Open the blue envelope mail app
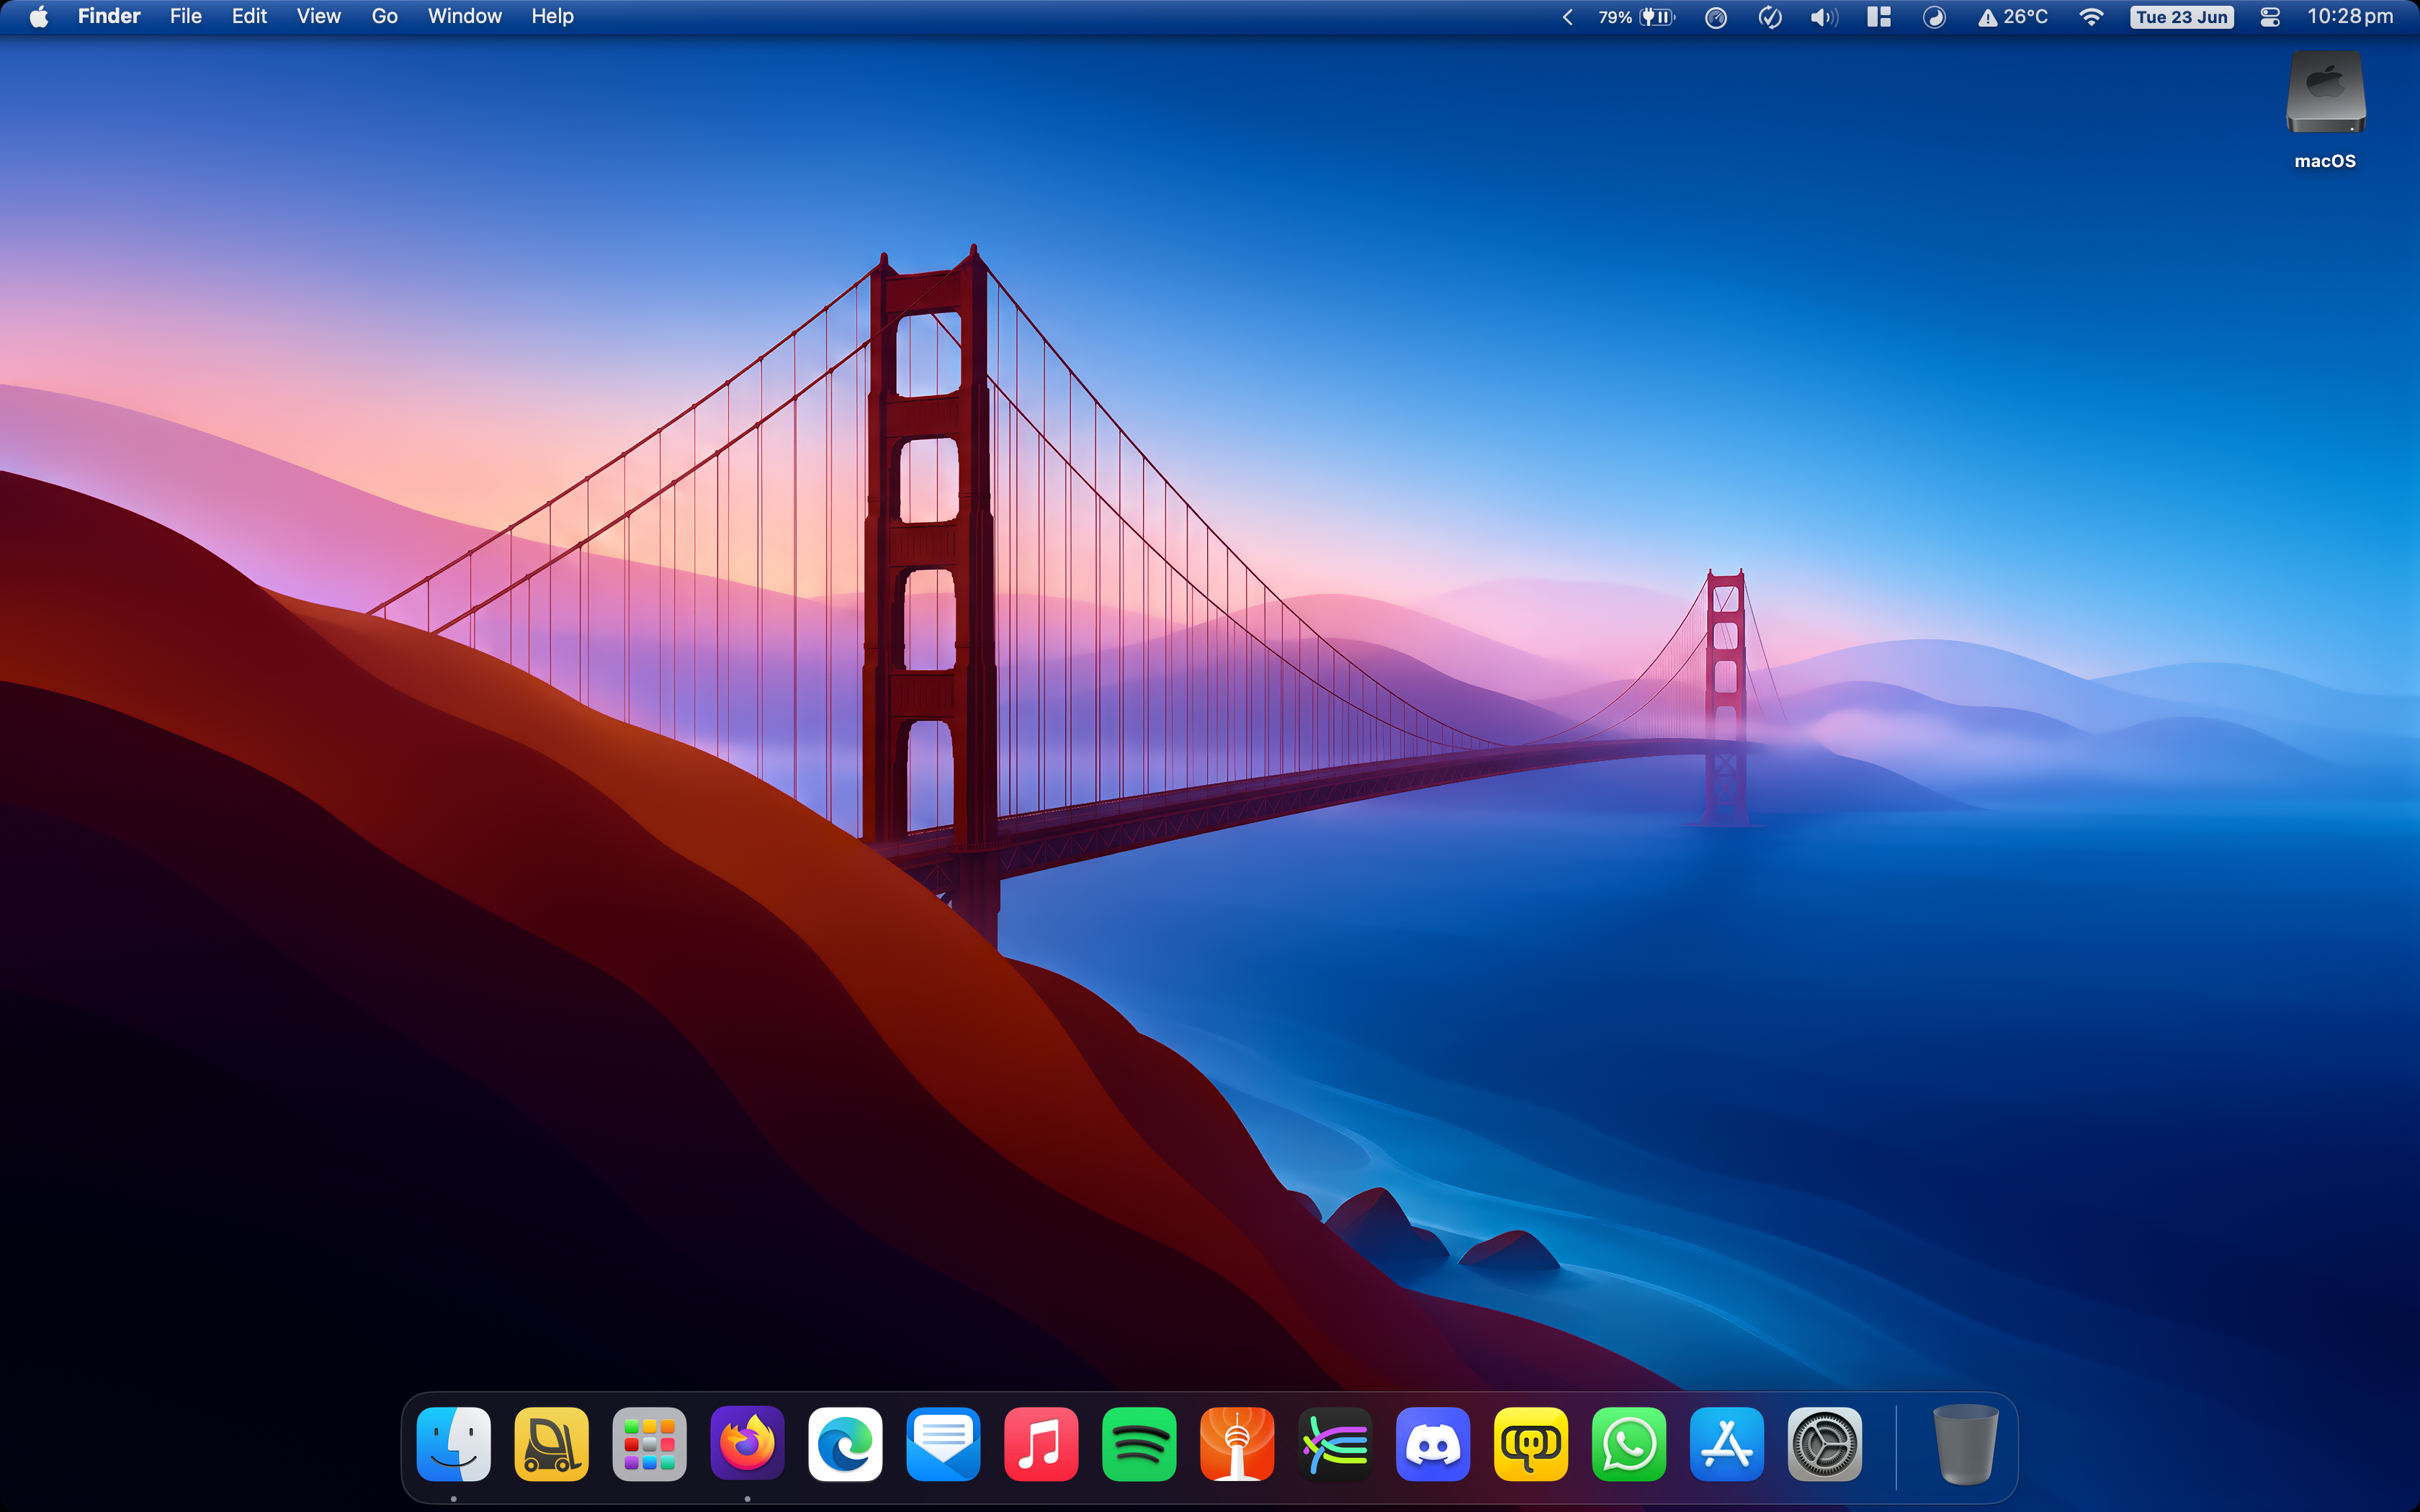2420x1512 pixels. pos(943,1444)
